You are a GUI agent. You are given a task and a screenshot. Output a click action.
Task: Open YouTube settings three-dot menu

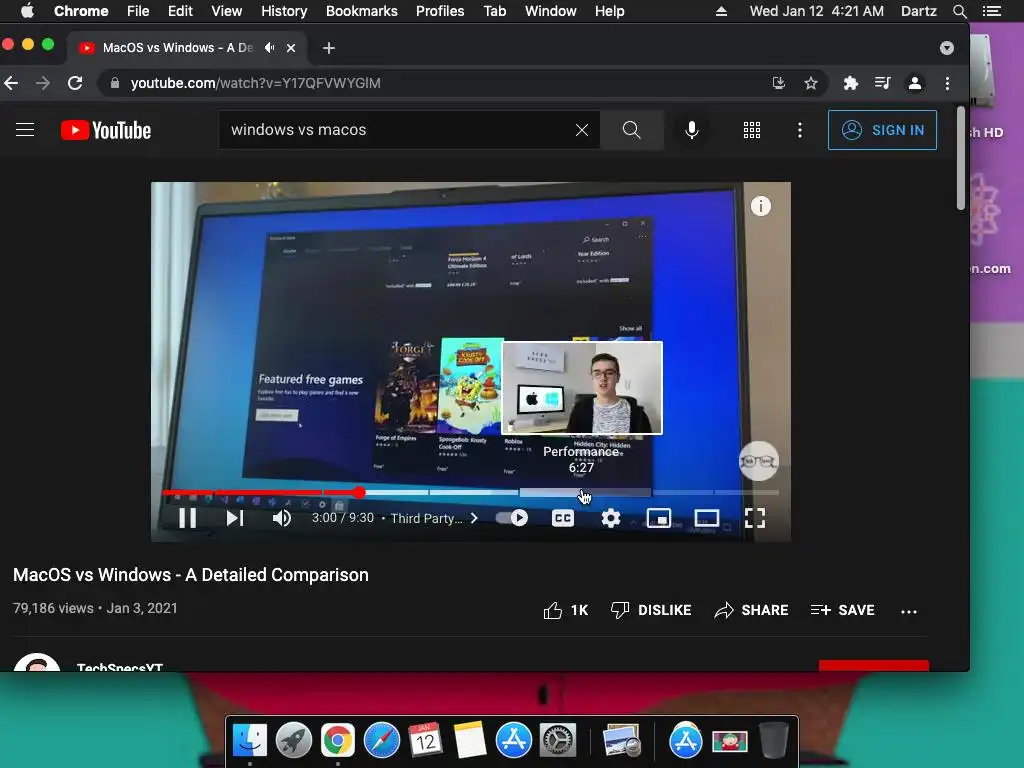click(799, 130)
